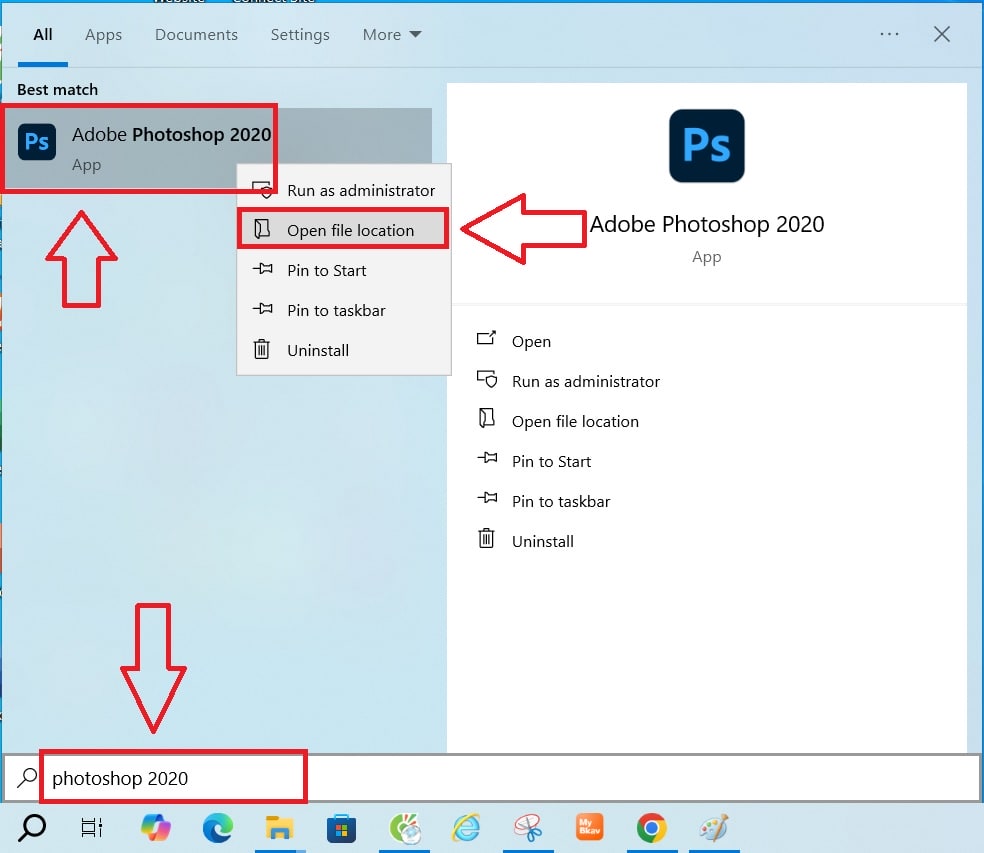This screenshot has width=984, height=853.
Task: Close the search panel with X
Action: click(x=941, y=34)
